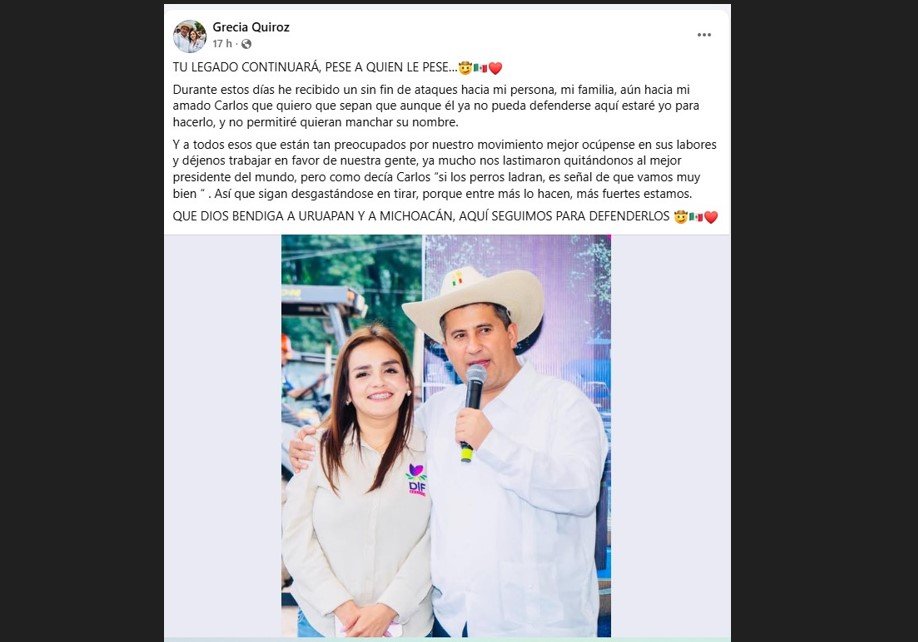918x642 pixels.
Task: Click the paragraph starting 'Y a todos esos'
Action: pyautogui.click(x=444, y=169)
